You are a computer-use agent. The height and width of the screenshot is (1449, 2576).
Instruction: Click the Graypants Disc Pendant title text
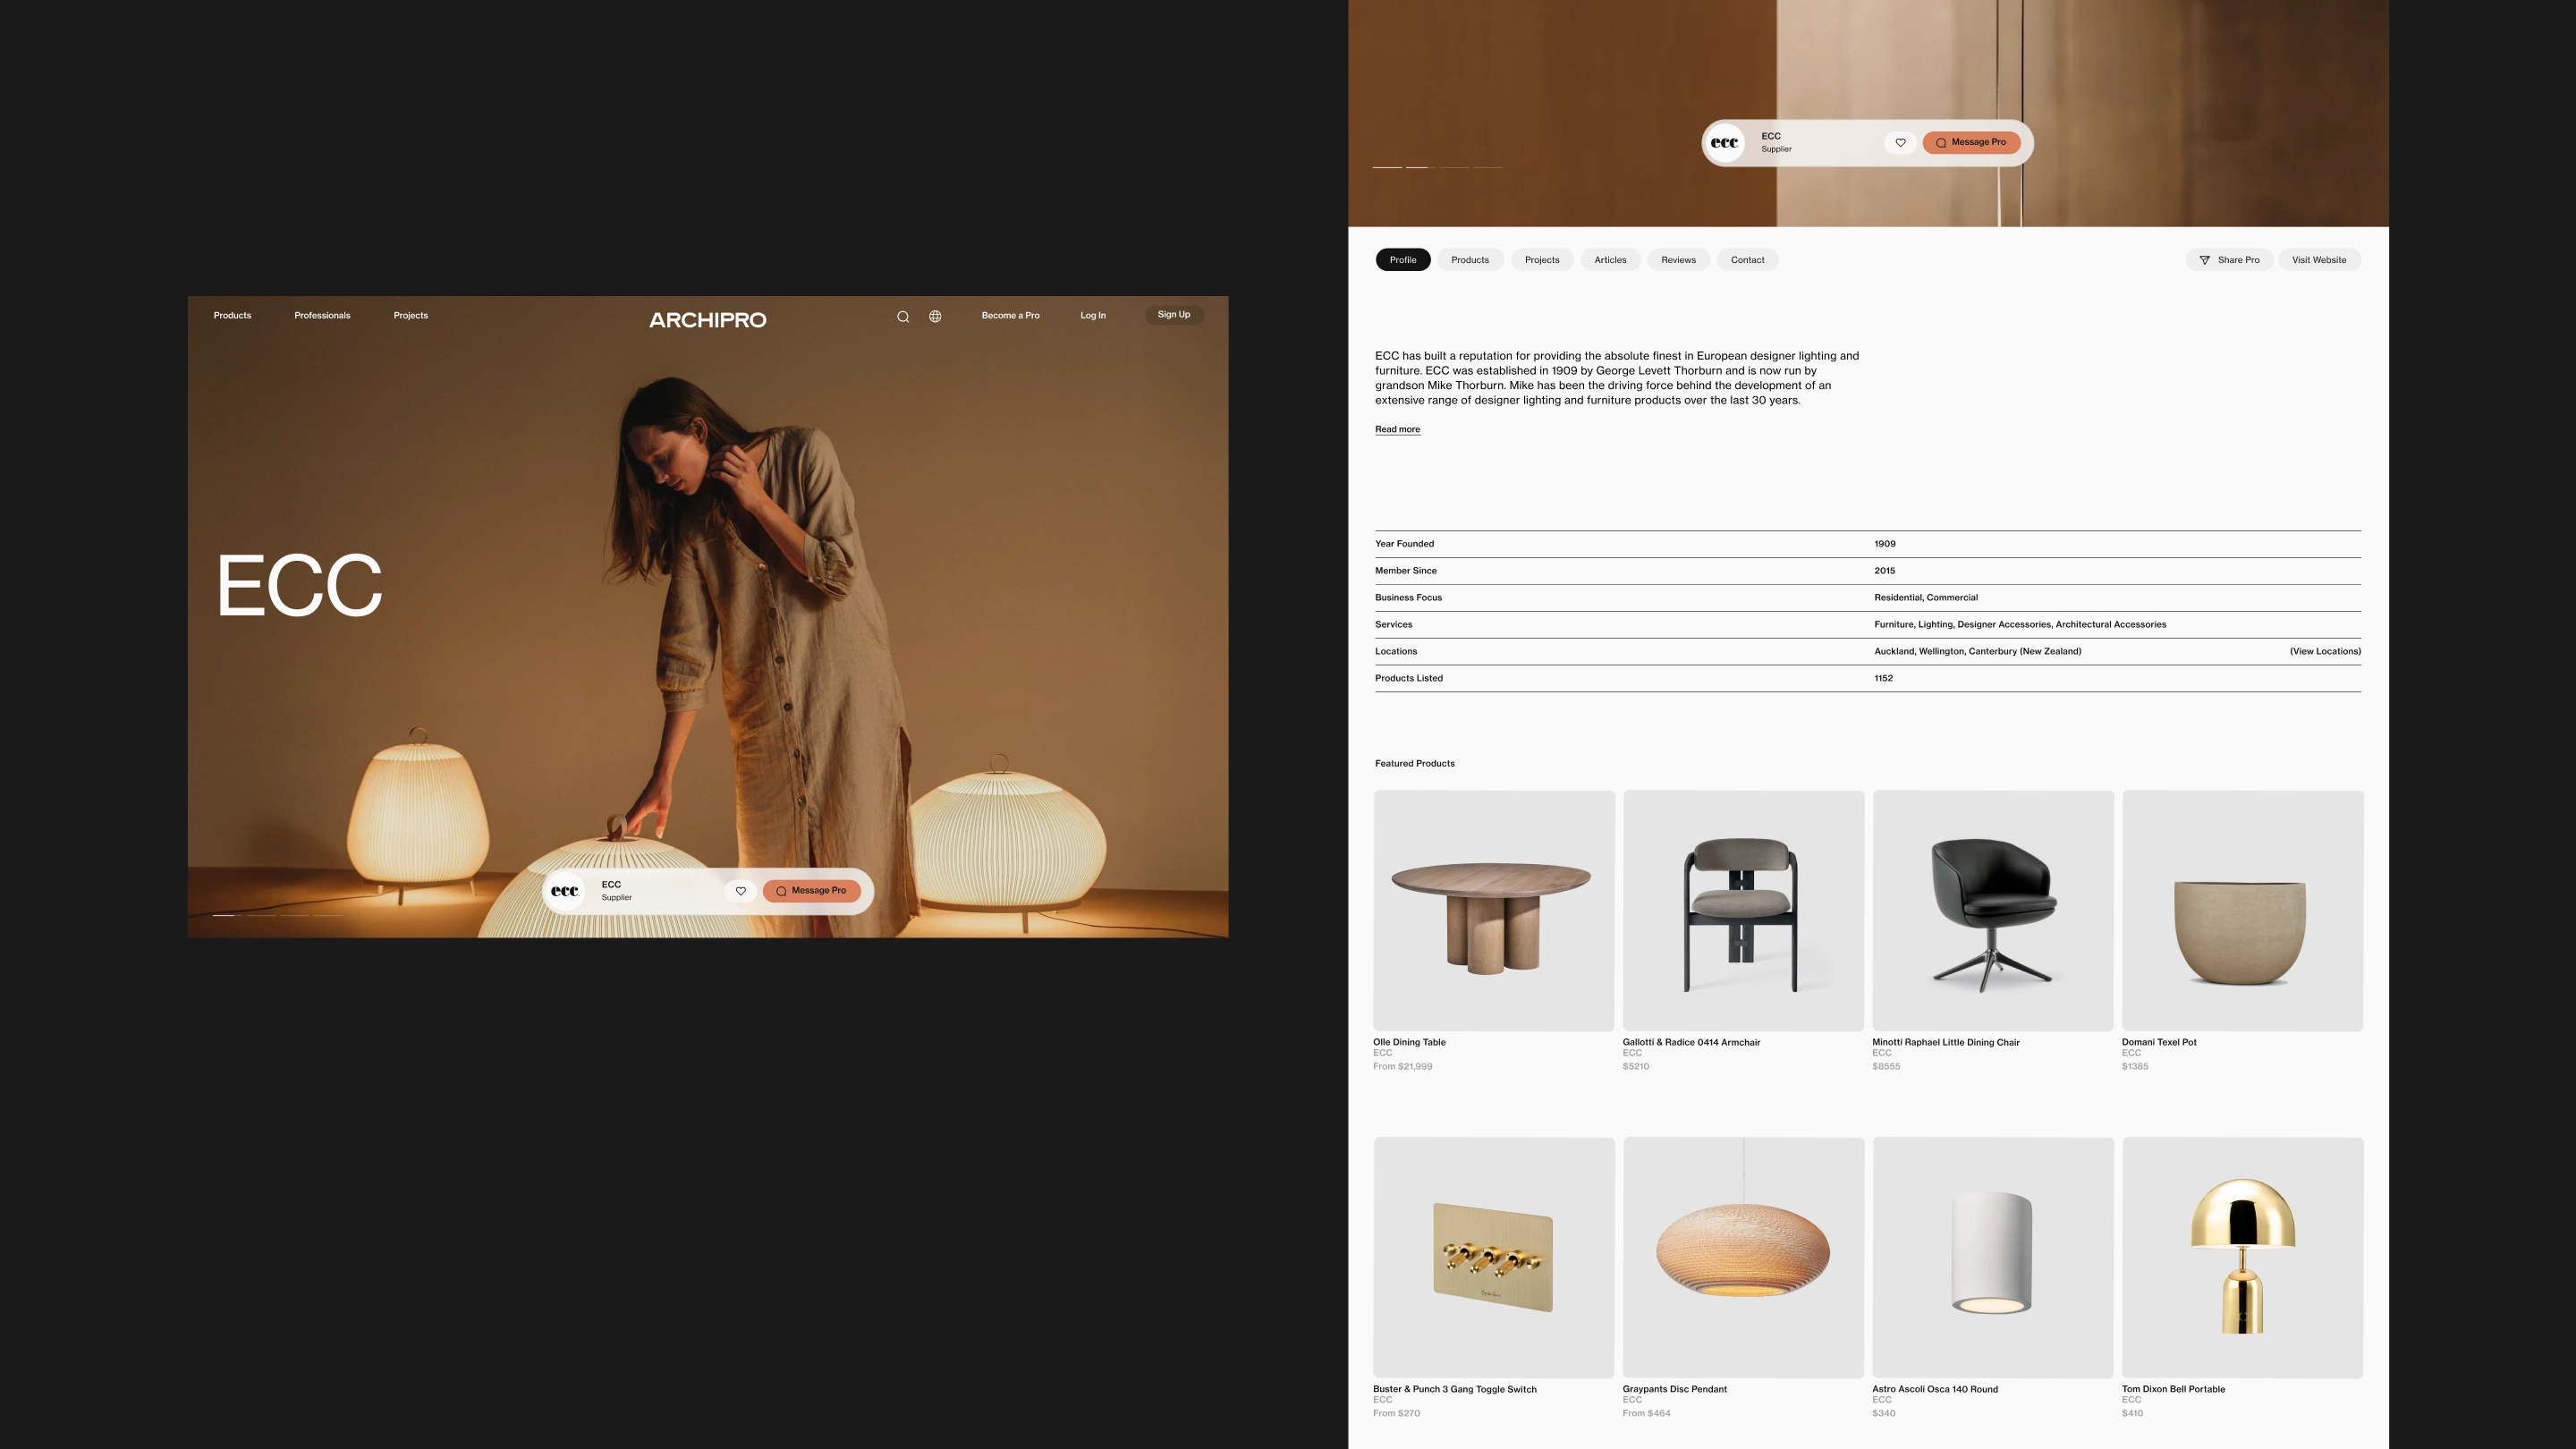(x=1674, y=1389)
